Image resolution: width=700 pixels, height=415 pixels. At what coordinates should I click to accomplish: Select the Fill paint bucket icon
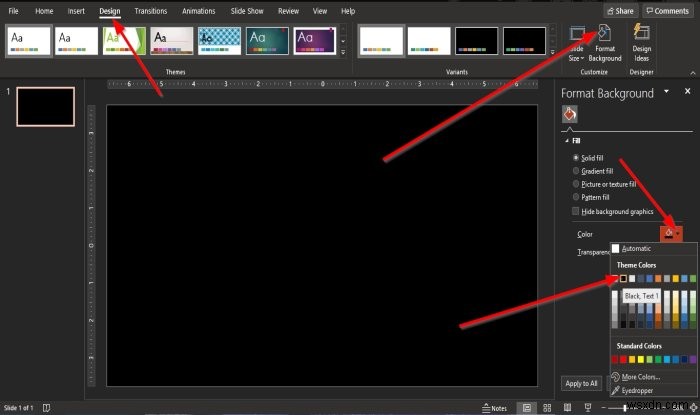(570, 114)
